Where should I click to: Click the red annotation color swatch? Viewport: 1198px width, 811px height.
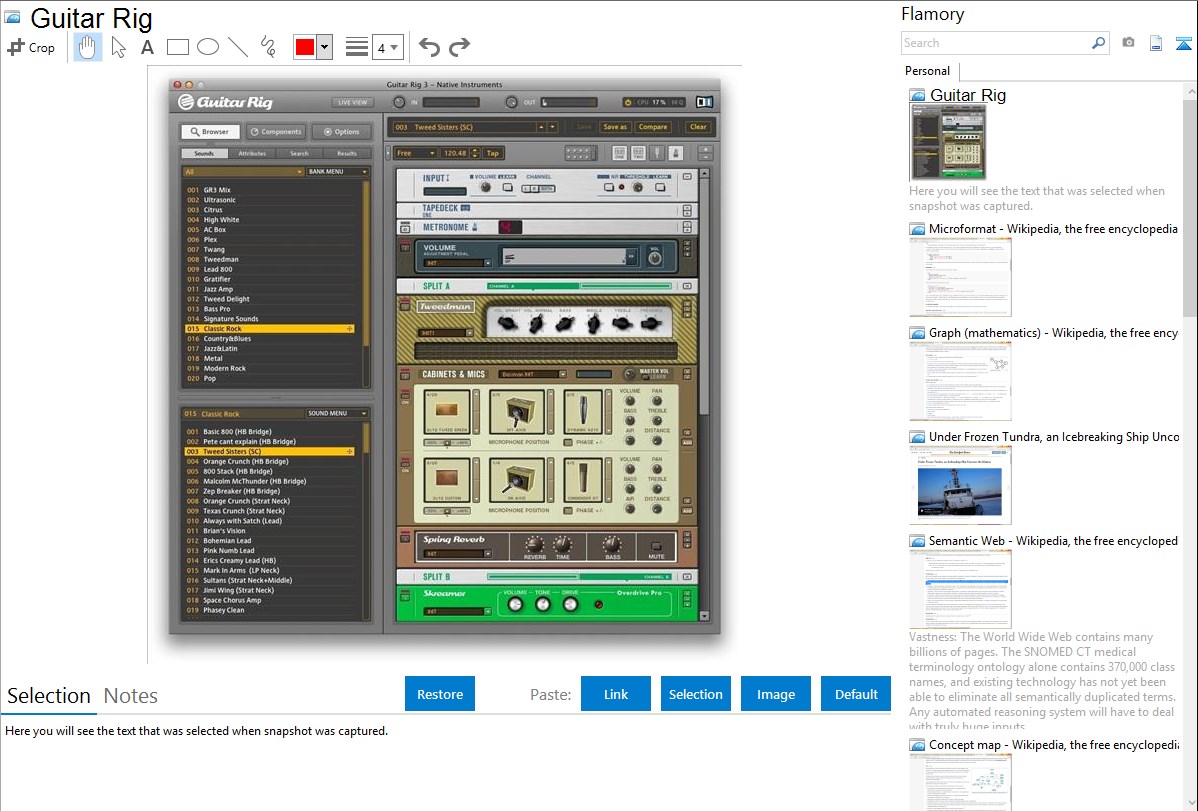click(305, 47)
